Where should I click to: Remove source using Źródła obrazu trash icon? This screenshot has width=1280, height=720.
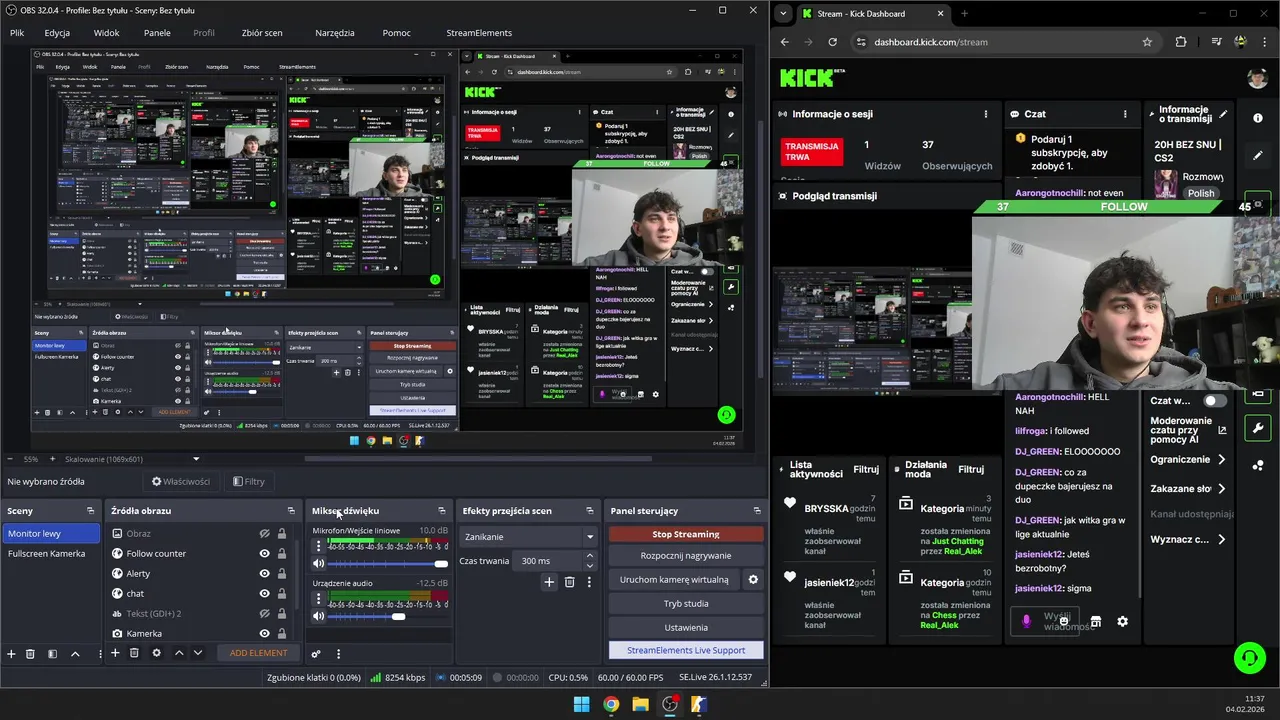[x=135, y=653]
